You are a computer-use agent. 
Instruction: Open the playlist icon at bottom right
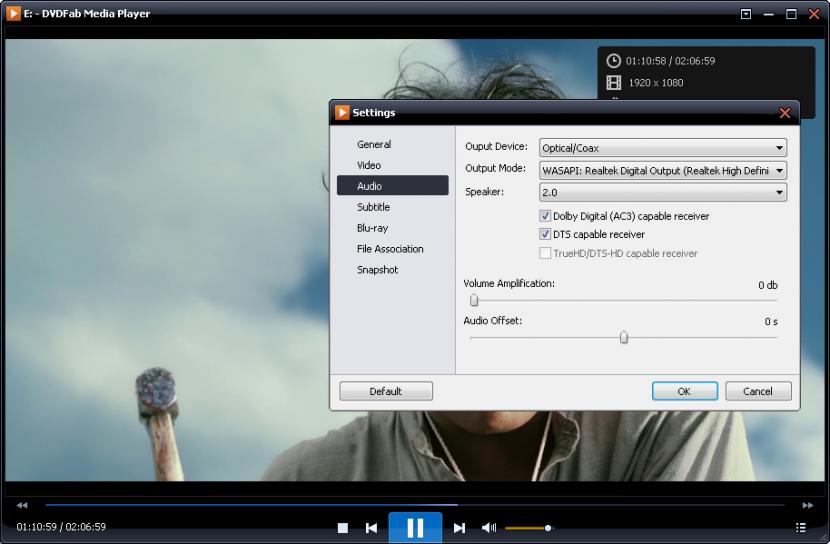coord(800,528)
